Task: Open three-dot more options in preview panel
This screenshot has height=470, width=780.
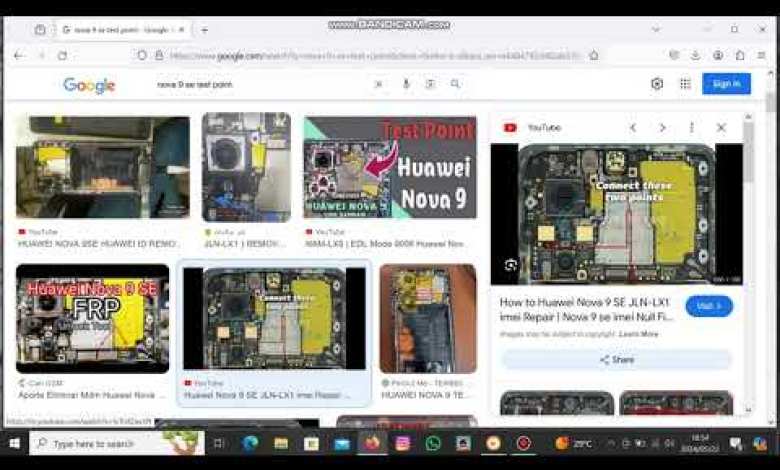Action: pyautogui.click(x=691, y=128)
